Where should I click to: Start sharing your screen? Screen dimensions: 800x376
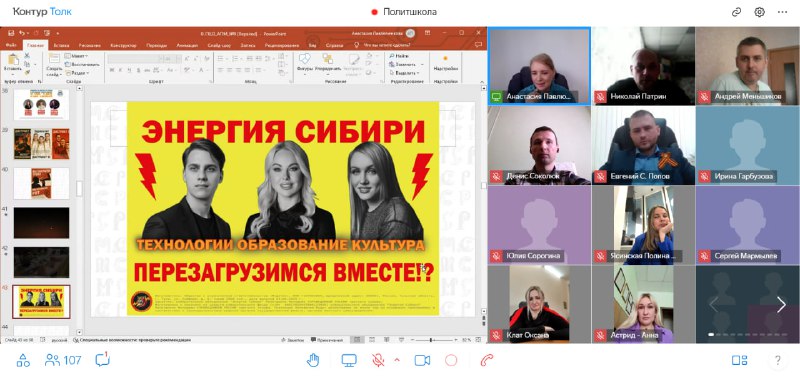pyautogui.click(x=349, y=361)
